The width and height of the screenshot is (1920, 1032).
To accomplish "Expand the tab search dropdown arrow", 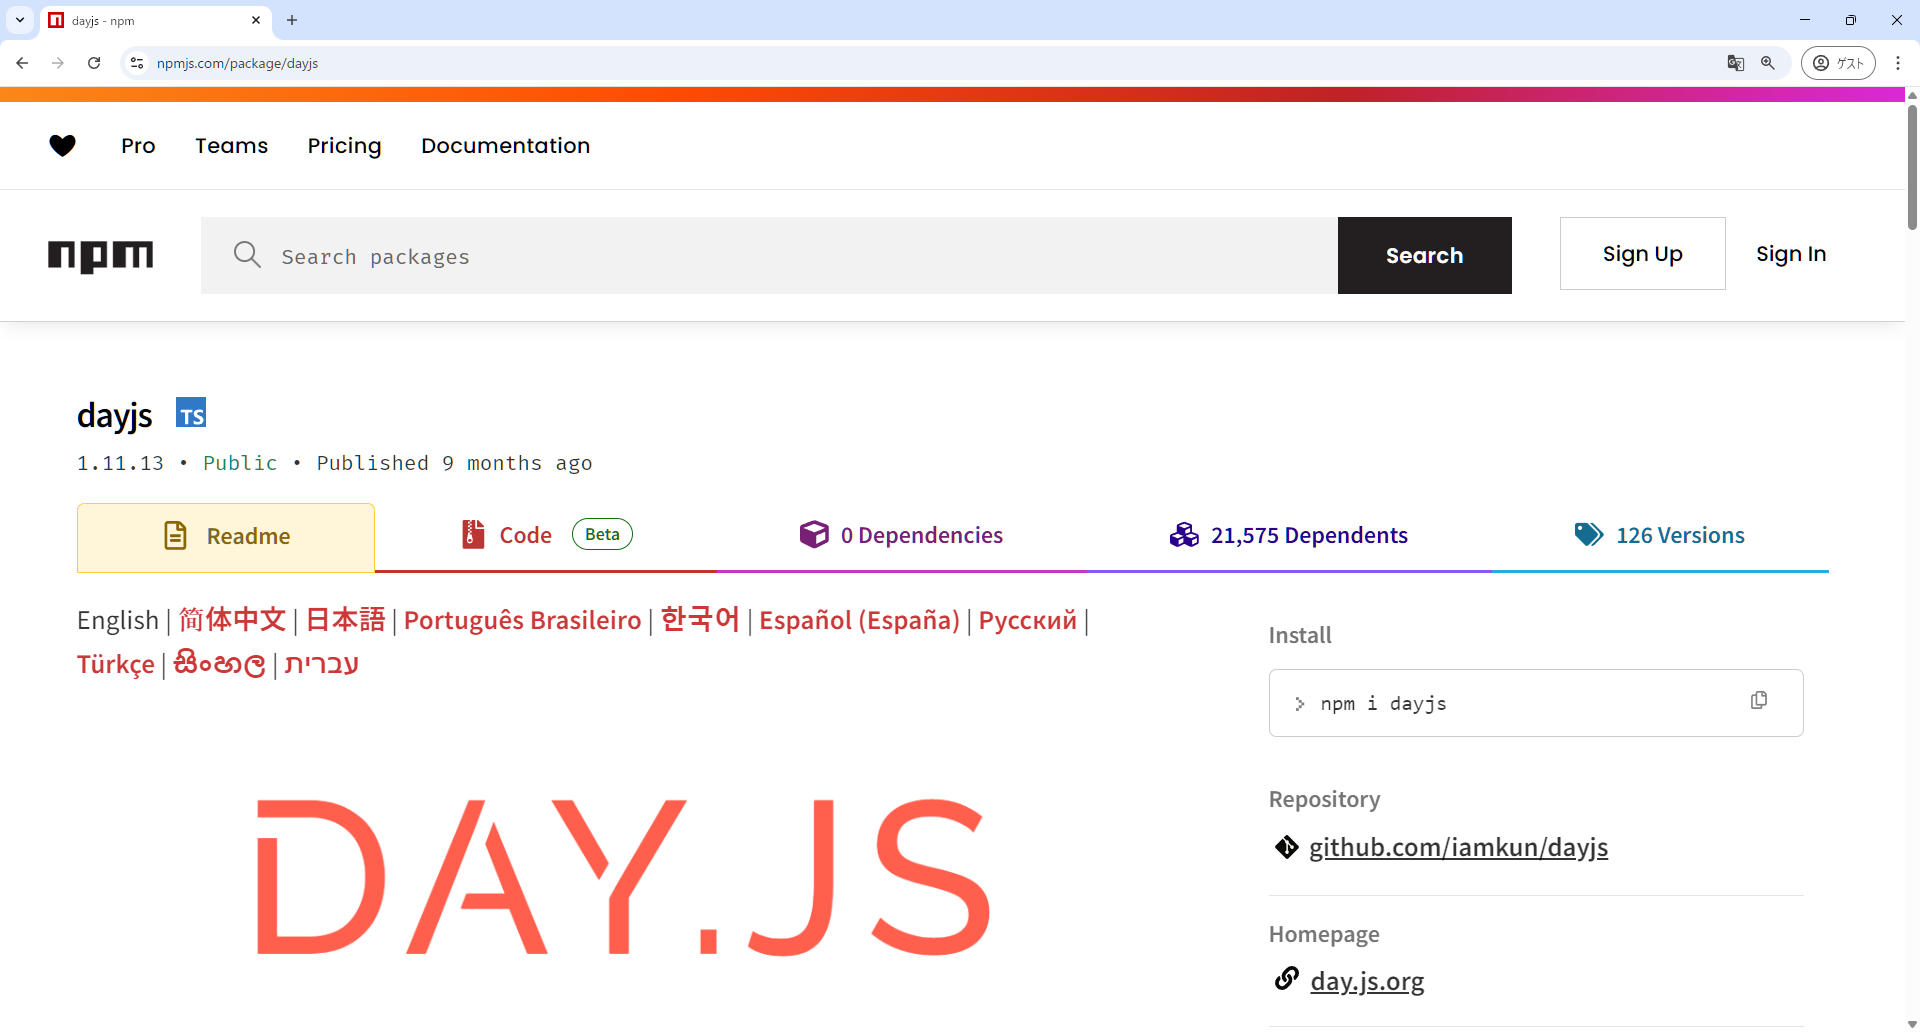I will click(x=20, y=20).
